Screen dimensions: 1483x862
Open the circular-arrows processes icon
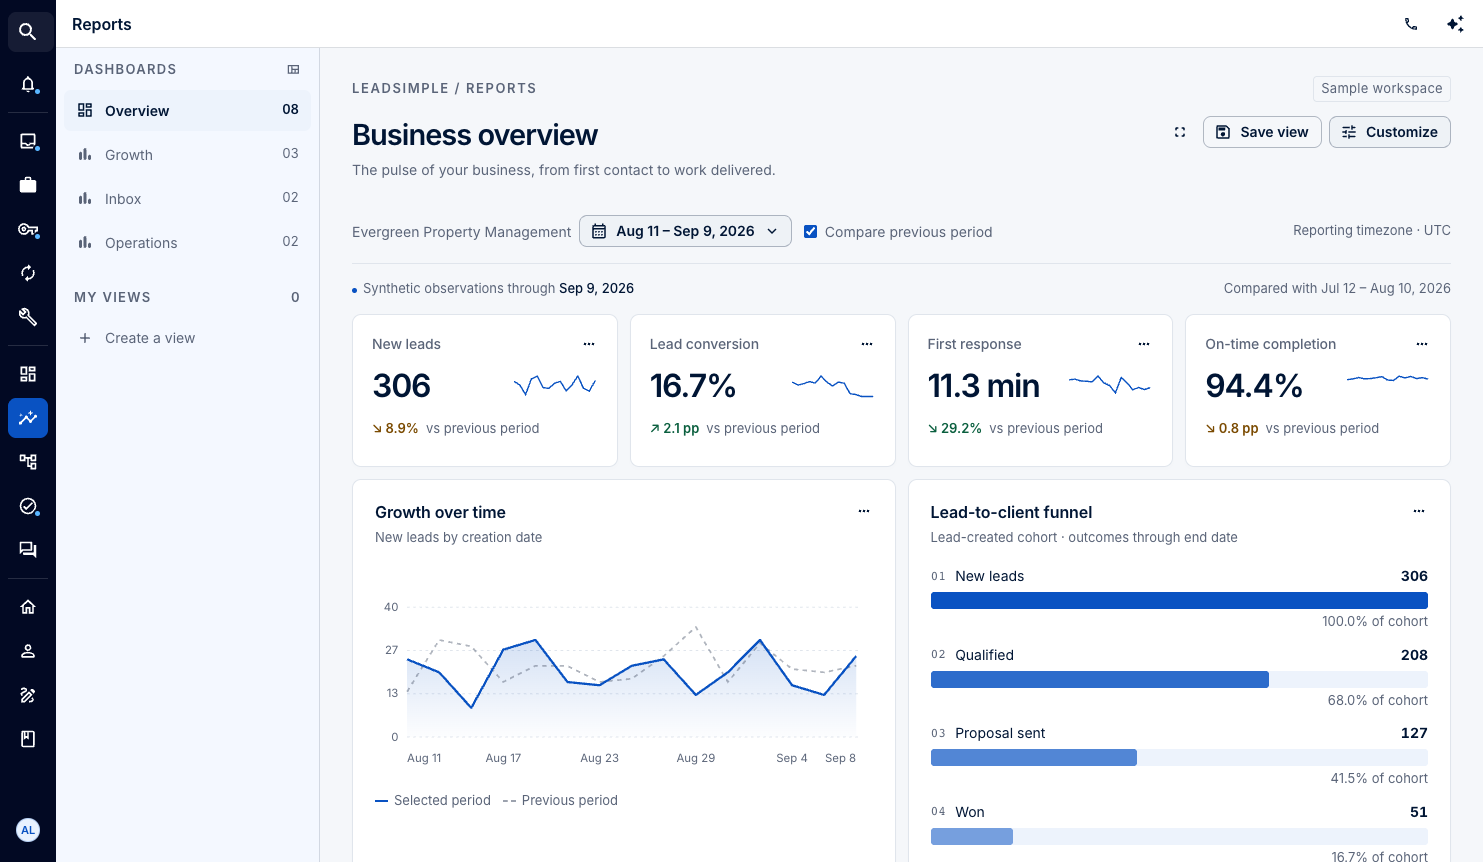point(28,273)
